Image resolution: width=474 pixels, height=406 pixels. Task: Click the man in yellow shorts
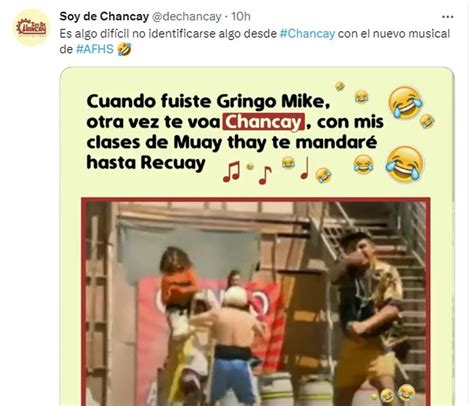point(368,318)
